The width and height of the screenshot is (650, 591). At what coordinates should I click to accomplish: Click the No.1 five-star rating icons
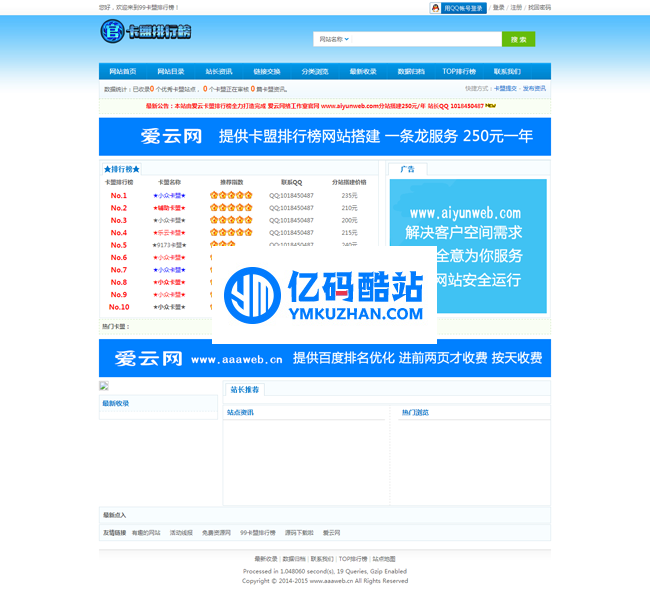231,195
